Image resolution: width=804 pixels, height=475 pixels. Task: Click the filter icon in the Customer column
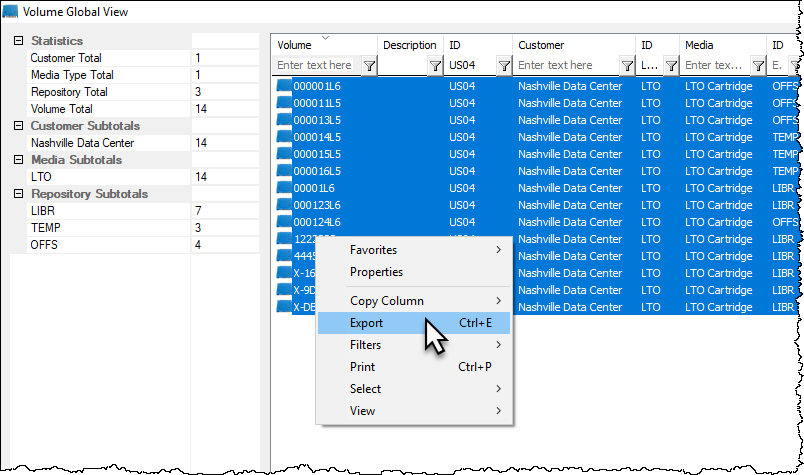(627, 66)
